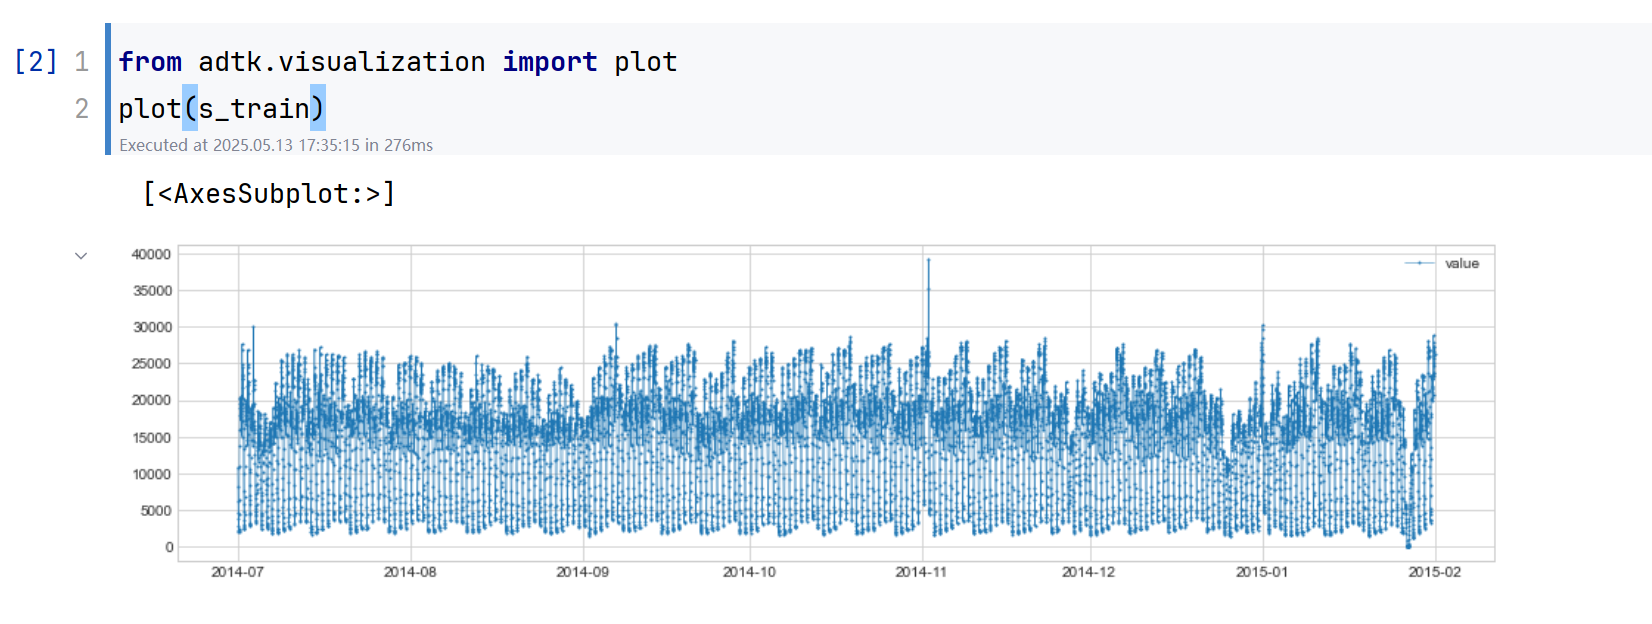The width and height of the screenshot is (1652, 624).
Task: Click the 20000 y-axis label
Action: click(152, 400)
